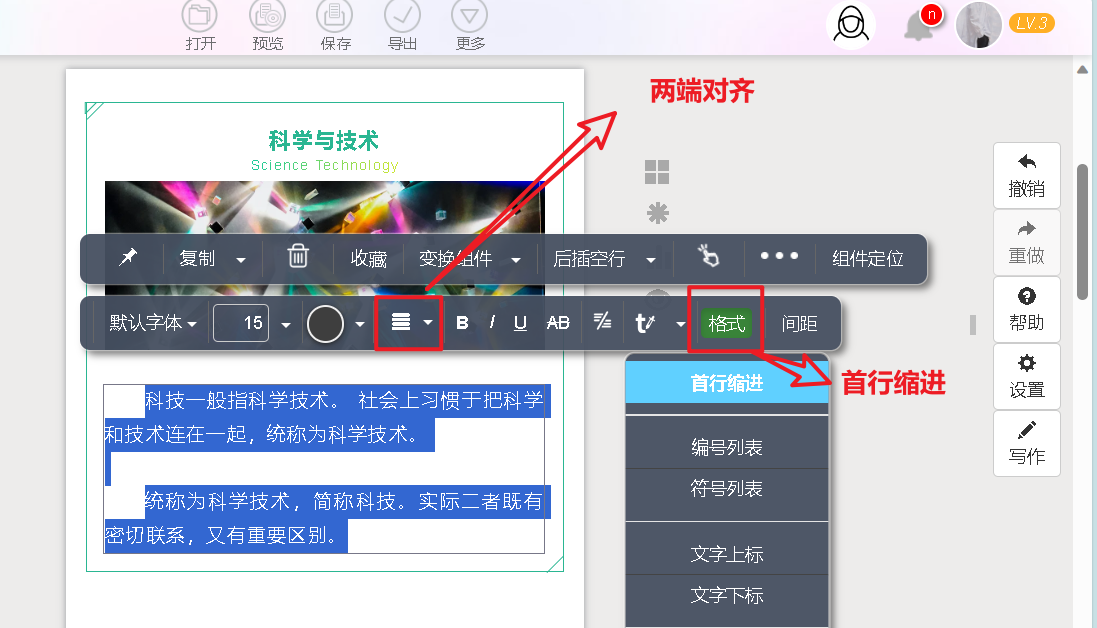1097x628 pixels.
Task: Click the asterisk icon below grid icon
Action: tap(658, 213)
